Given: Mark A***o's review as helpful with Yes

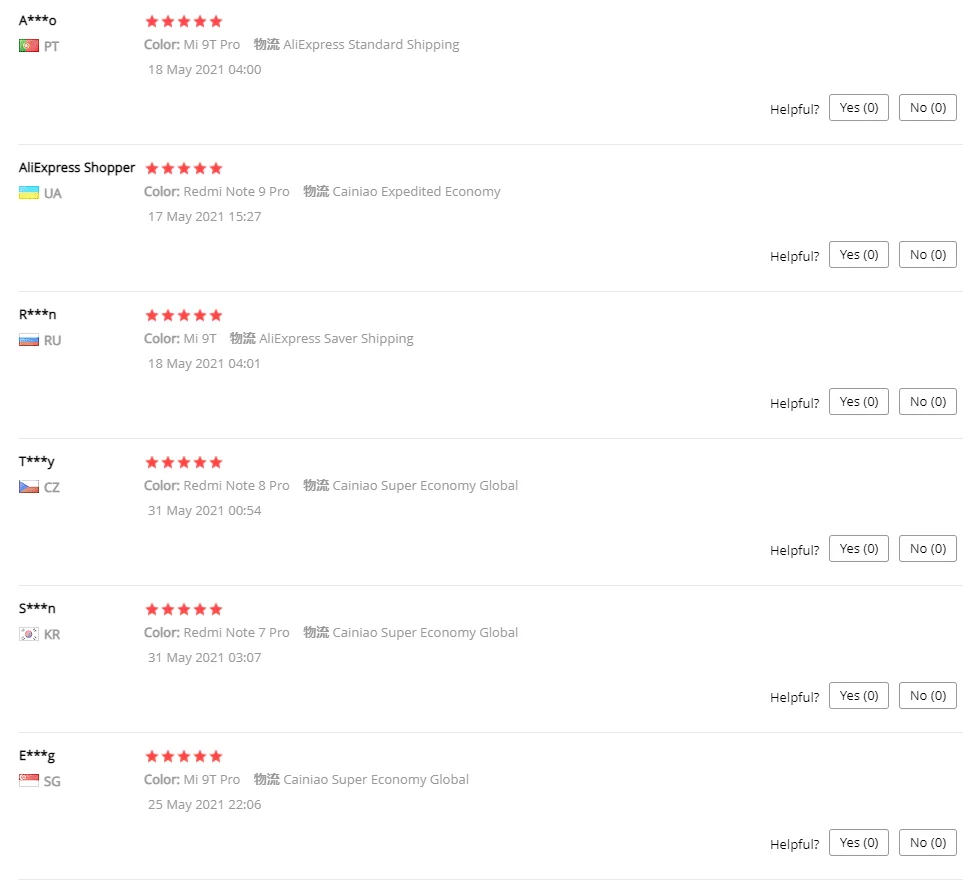Looking at the screenshot, I should pyautogui.click(x=858, y=108).
